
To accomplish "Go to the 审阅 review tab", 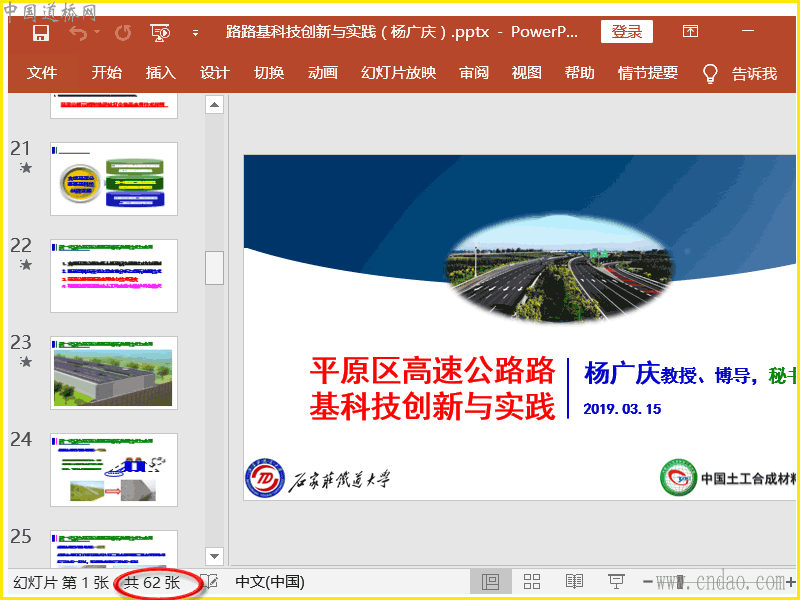I will point(474,73).
